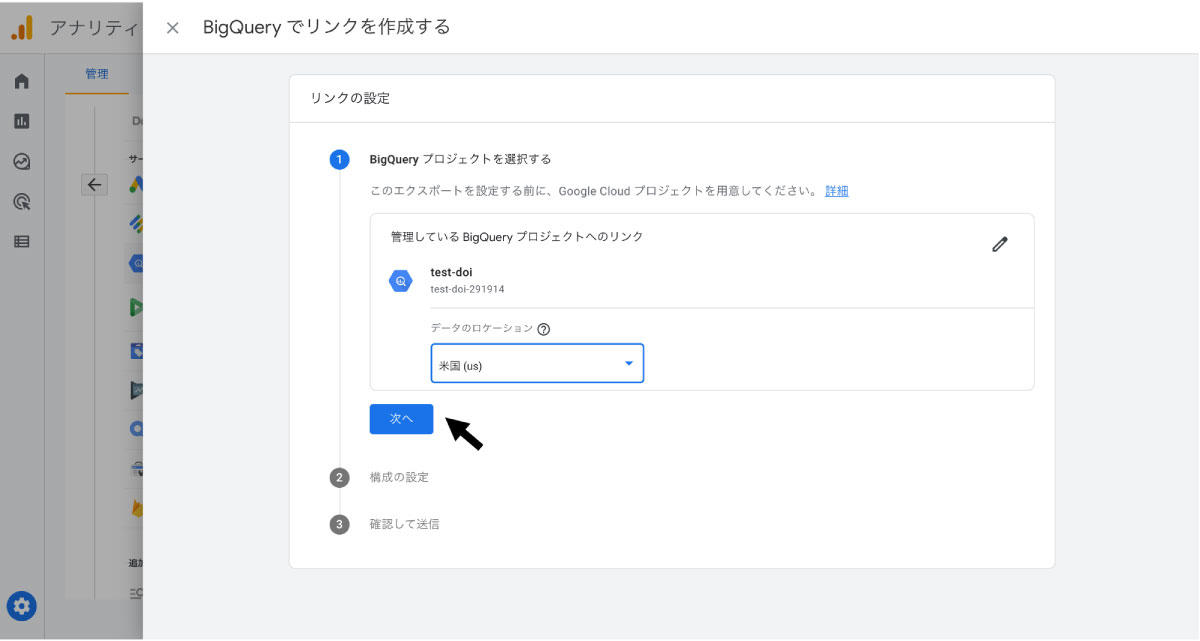The height and width of the screenshot is (641, 1200).
Task: Click the 次へ button
Action: pos(401,419)
